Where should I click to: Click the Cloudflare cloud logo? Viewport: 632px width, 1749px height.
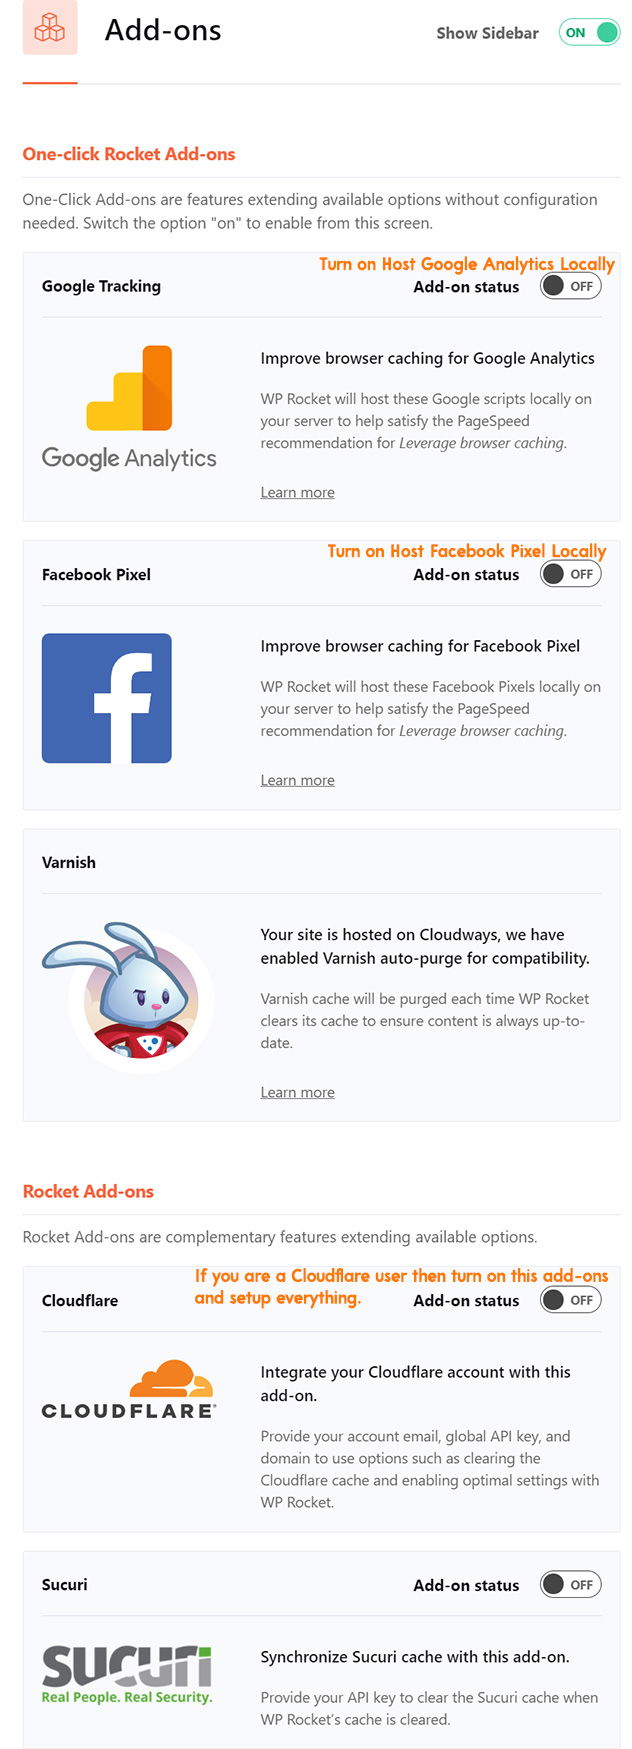coord(129,1390)
